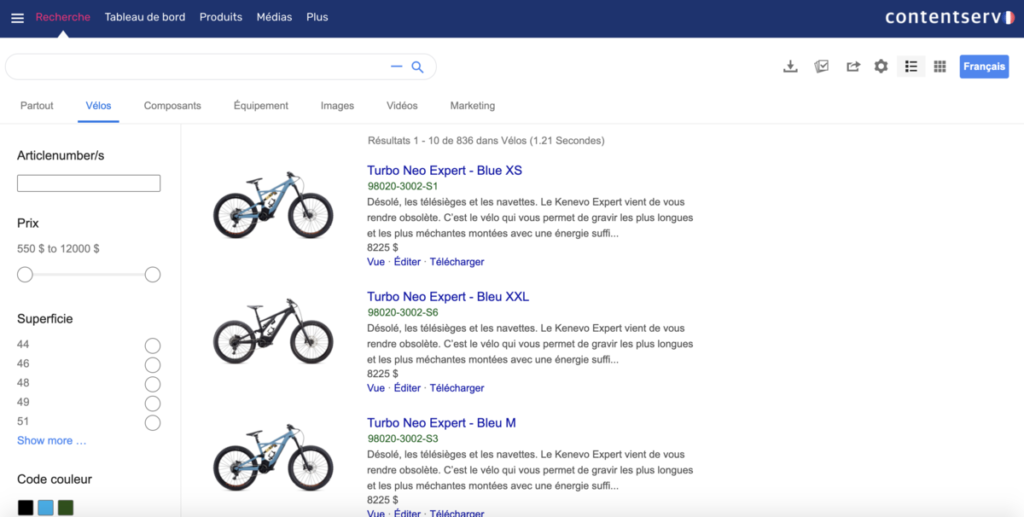Viewport: 1024px width, 517px height.
Task: Open the Recherche menu item
Action: pyautogui.click(x=63, y=18)
